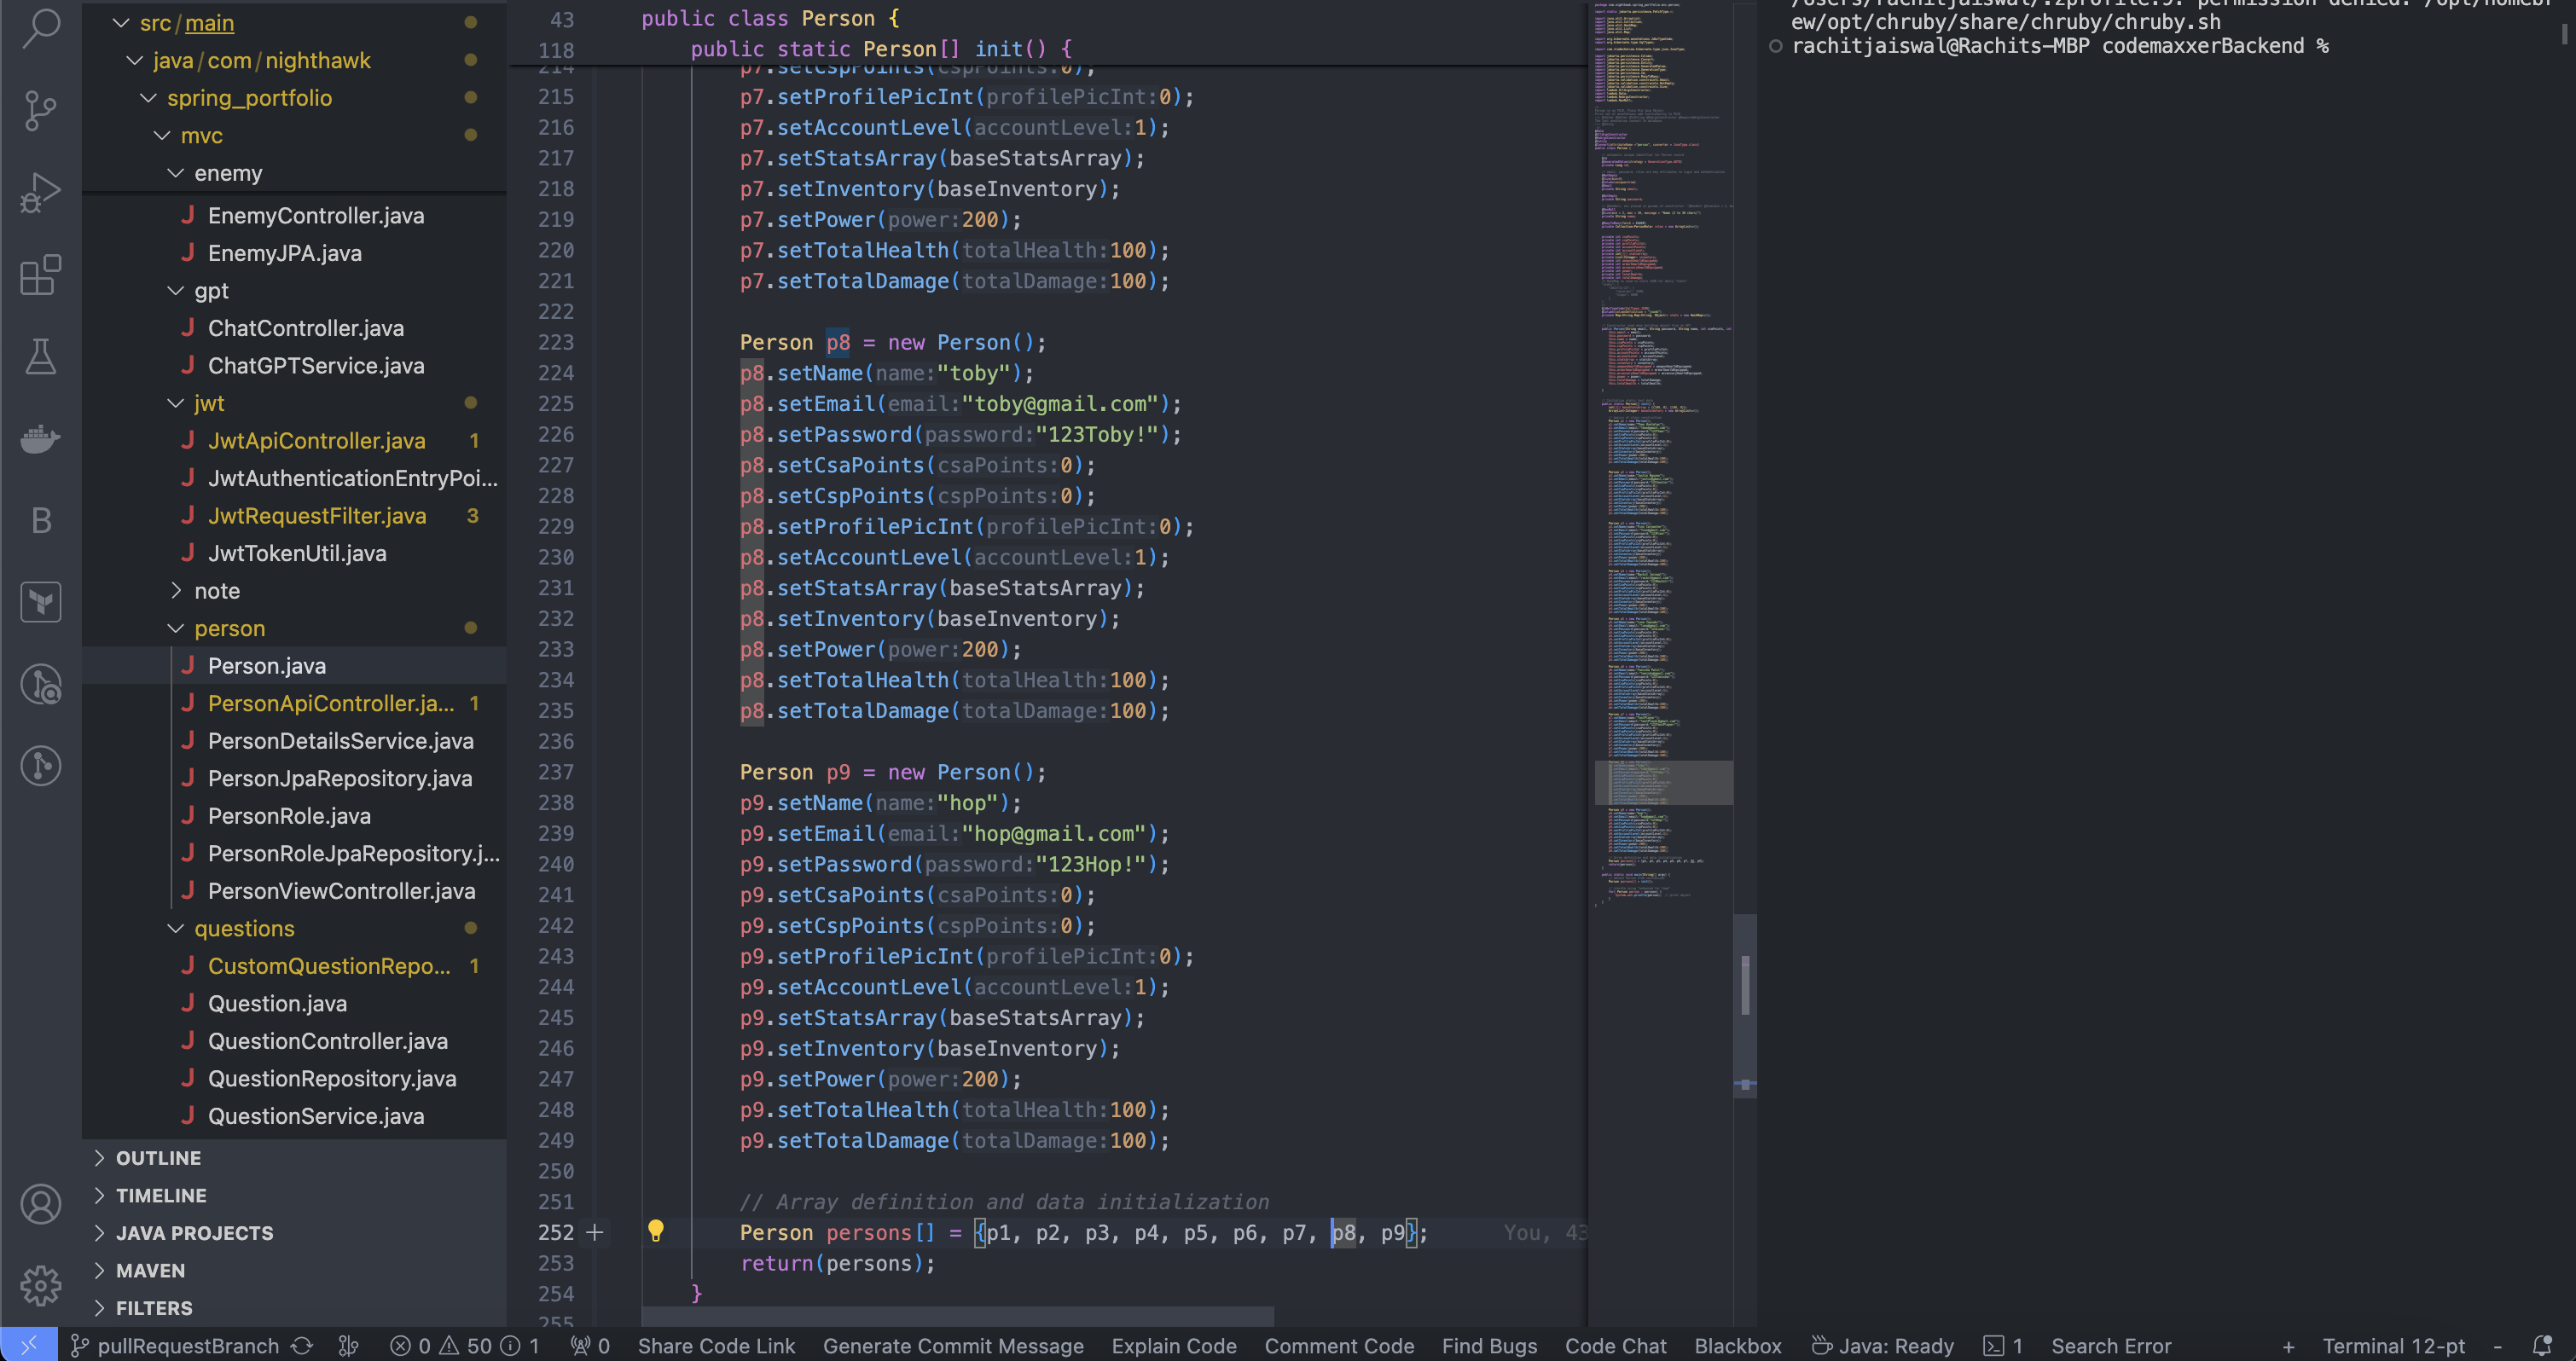Open the Blackbox B view in activity bar
Image resolution: width=2576 pixels, height=1361 pixels.
tap(41, 520)
